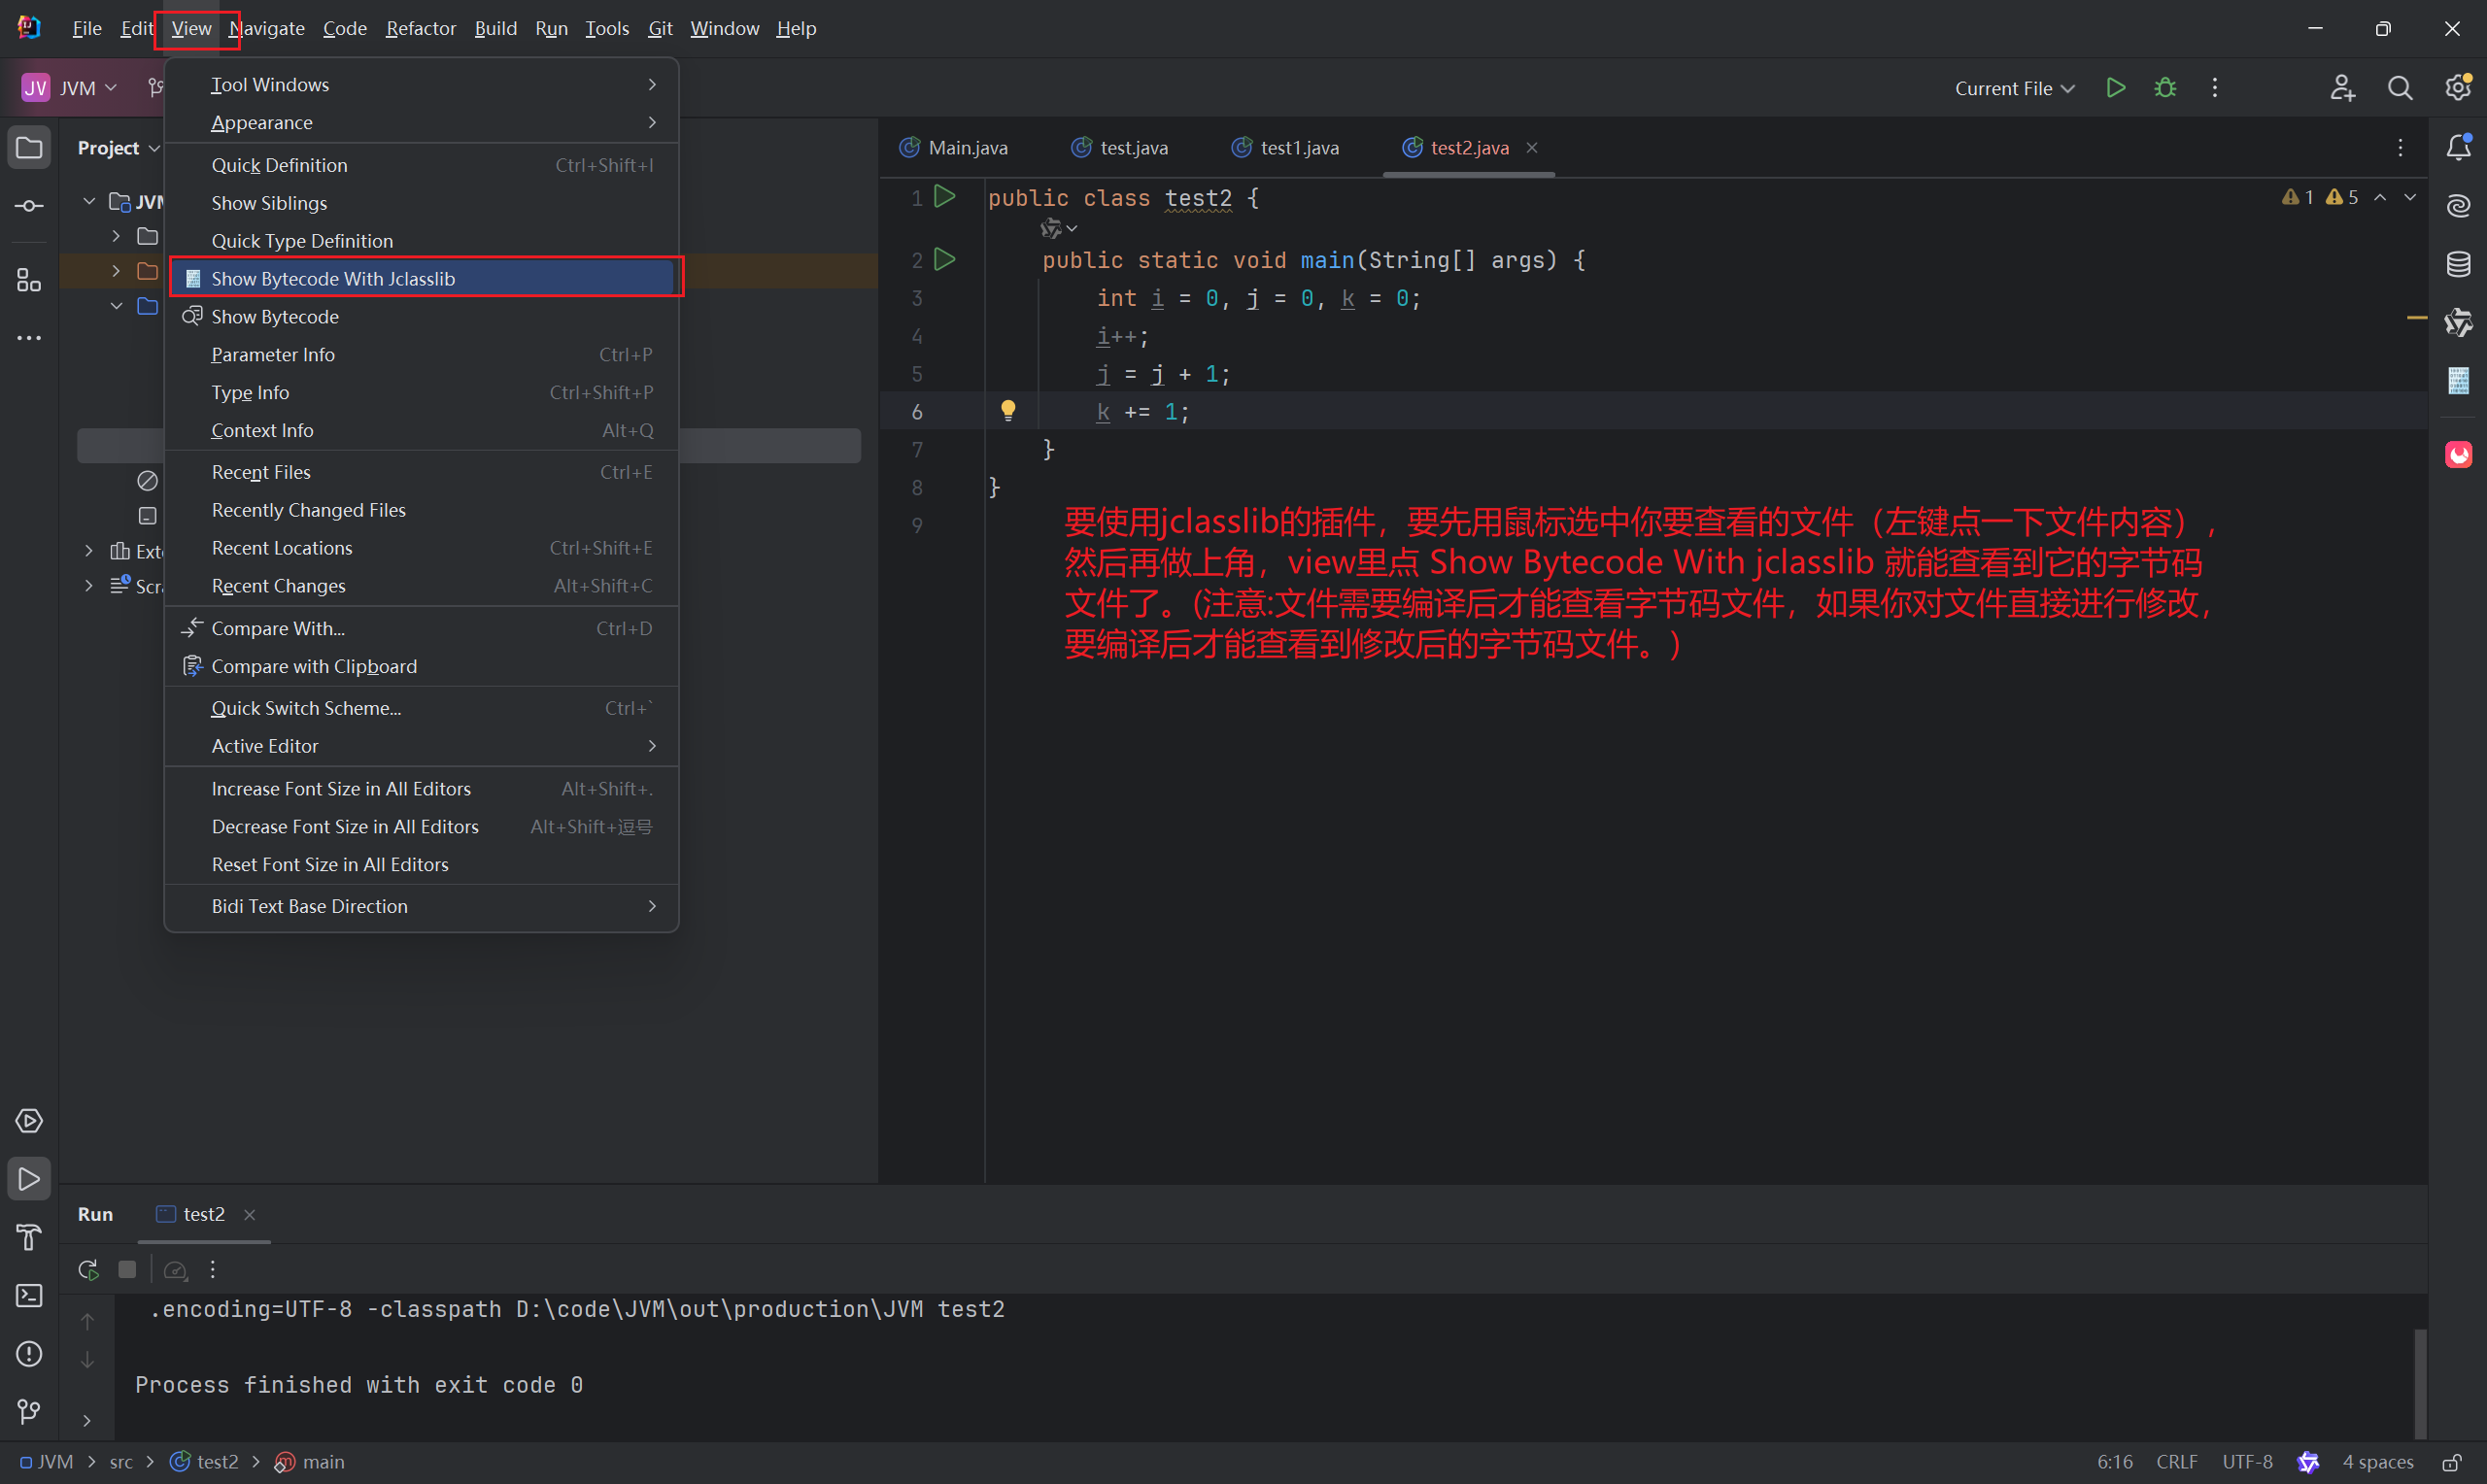Open the Structure tool window icon
The image size is (2487, 1484).
point(29,280)
